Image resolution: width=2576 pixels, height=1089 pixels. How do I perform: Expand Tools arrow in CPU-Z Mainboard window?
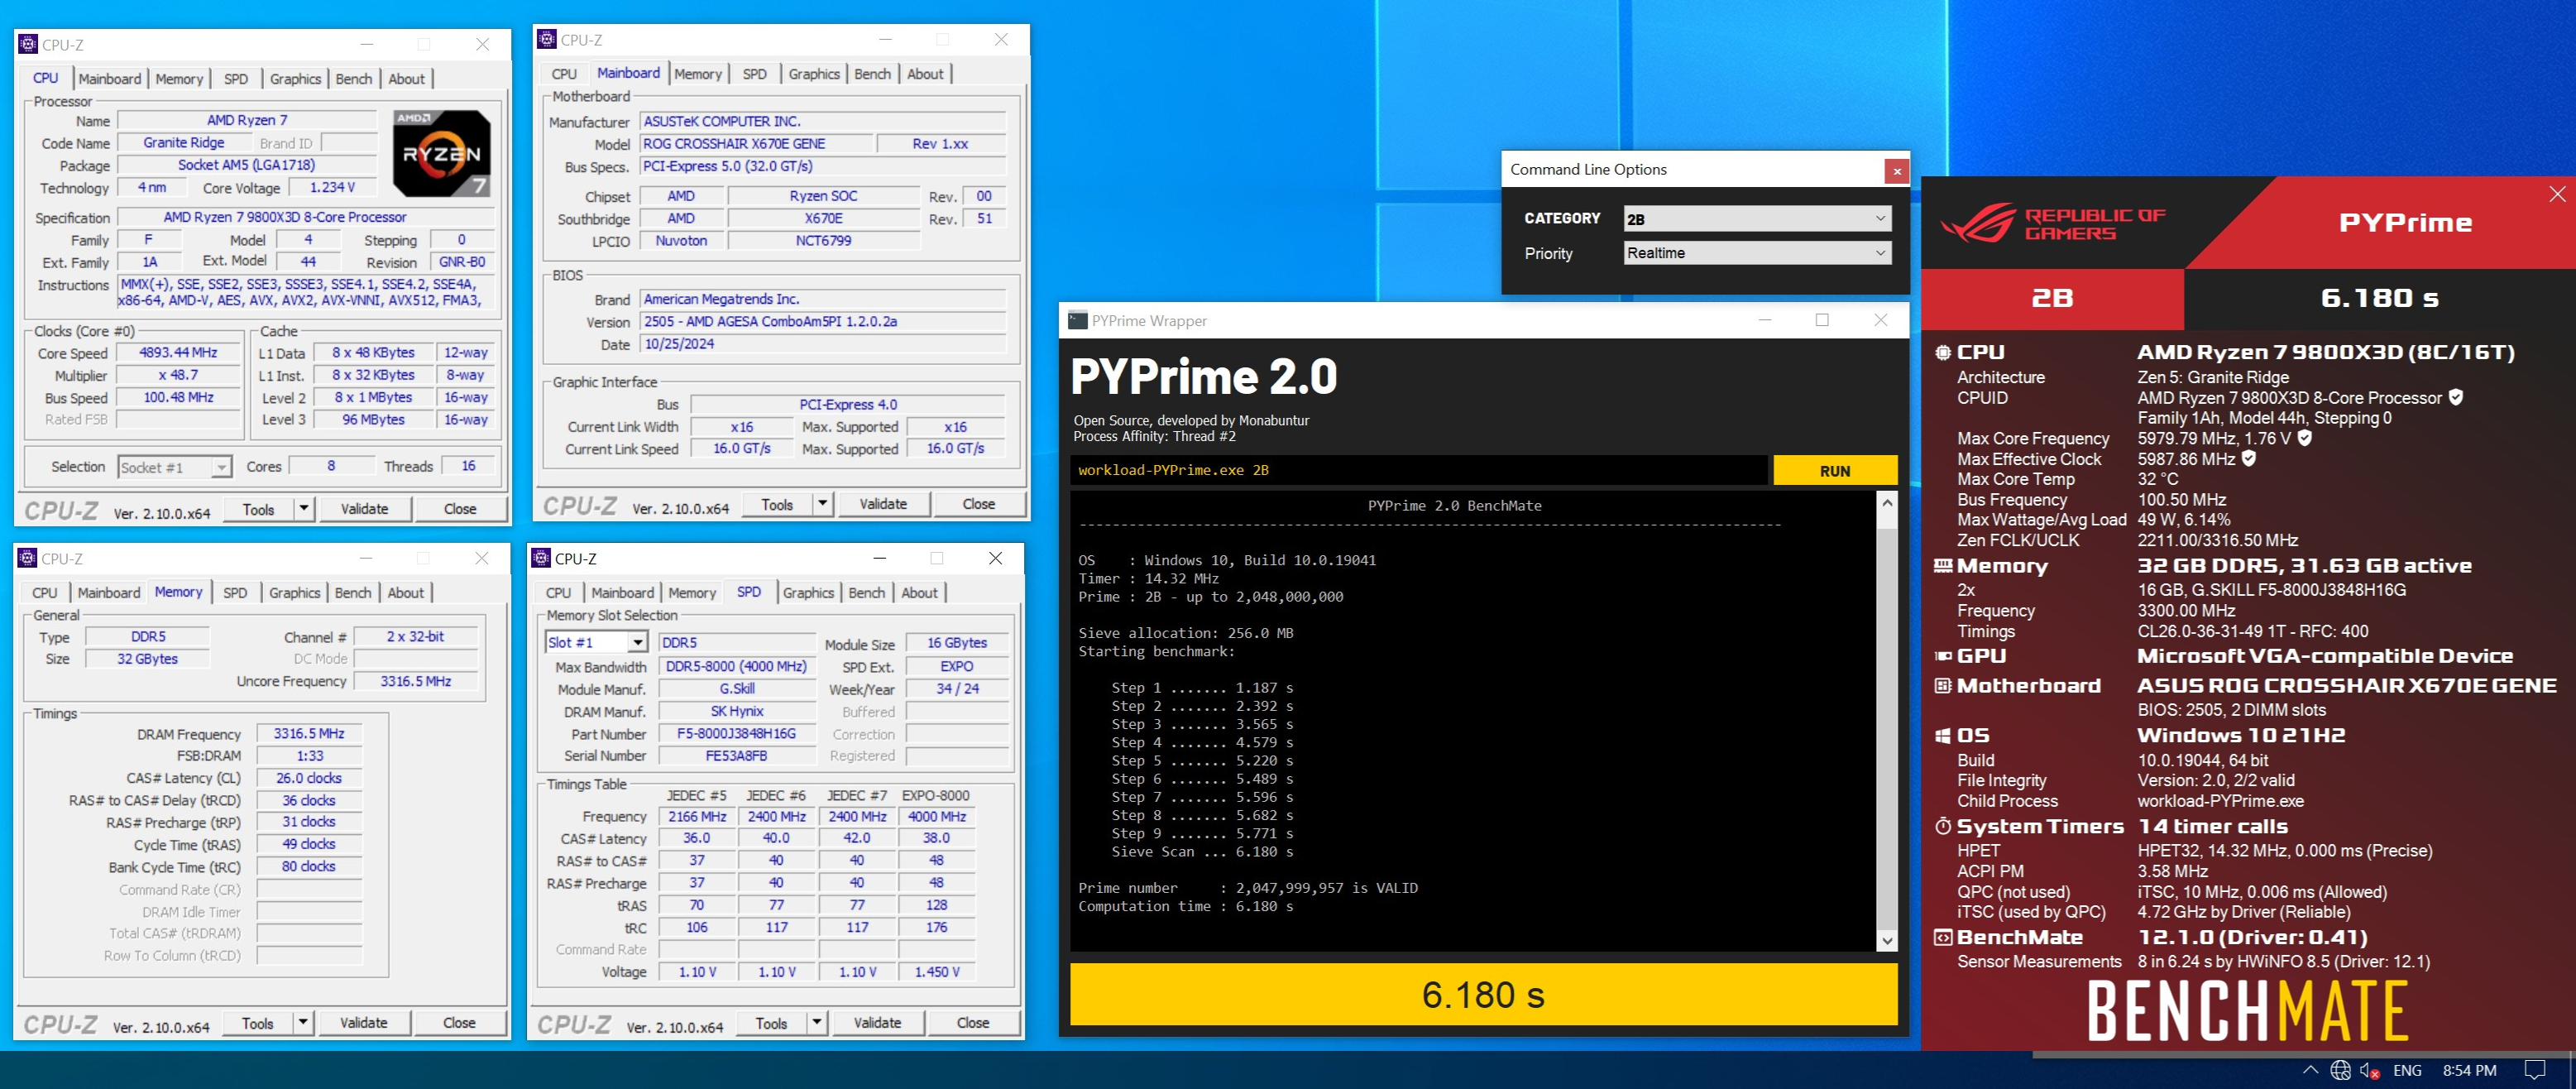point(822,504)
